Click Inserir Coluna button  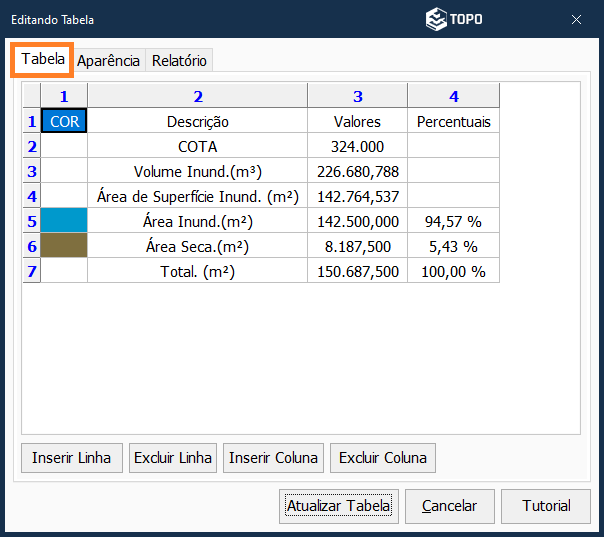273,458
